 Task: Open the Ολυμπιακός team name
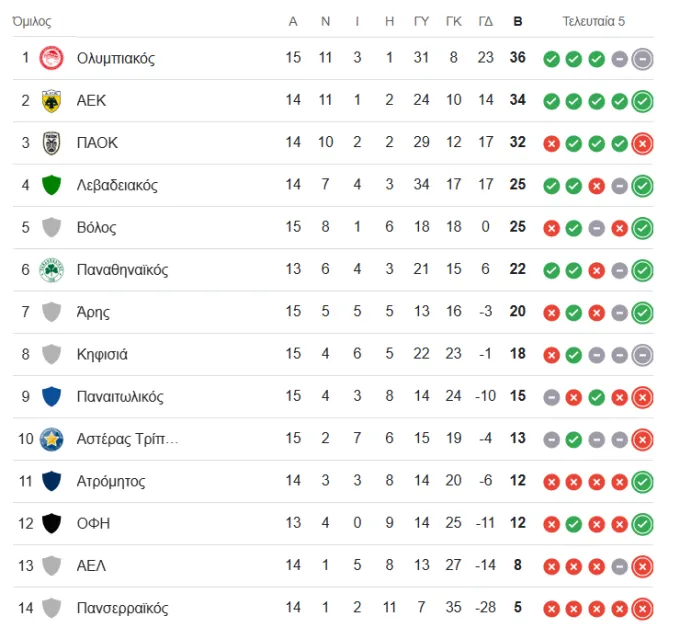[116, 58]
